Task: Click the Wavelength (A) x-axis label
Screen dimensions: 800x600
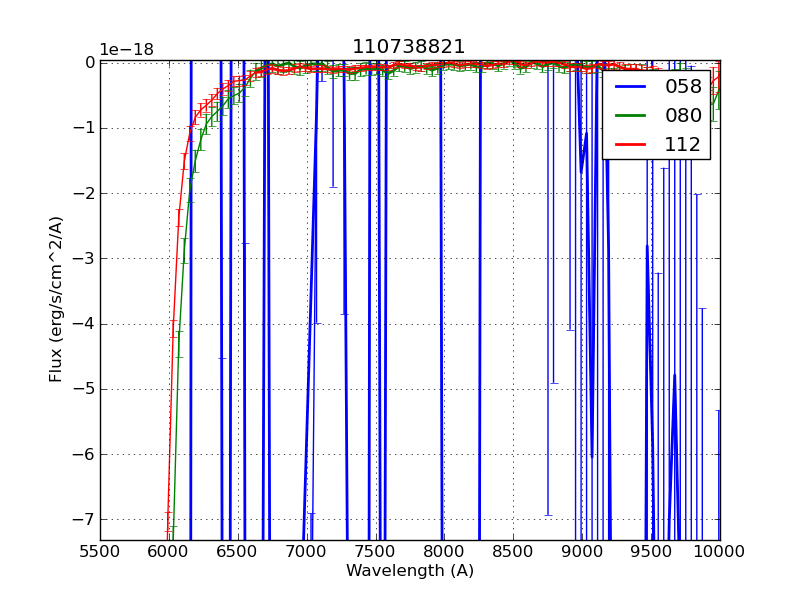Action: 410,571
